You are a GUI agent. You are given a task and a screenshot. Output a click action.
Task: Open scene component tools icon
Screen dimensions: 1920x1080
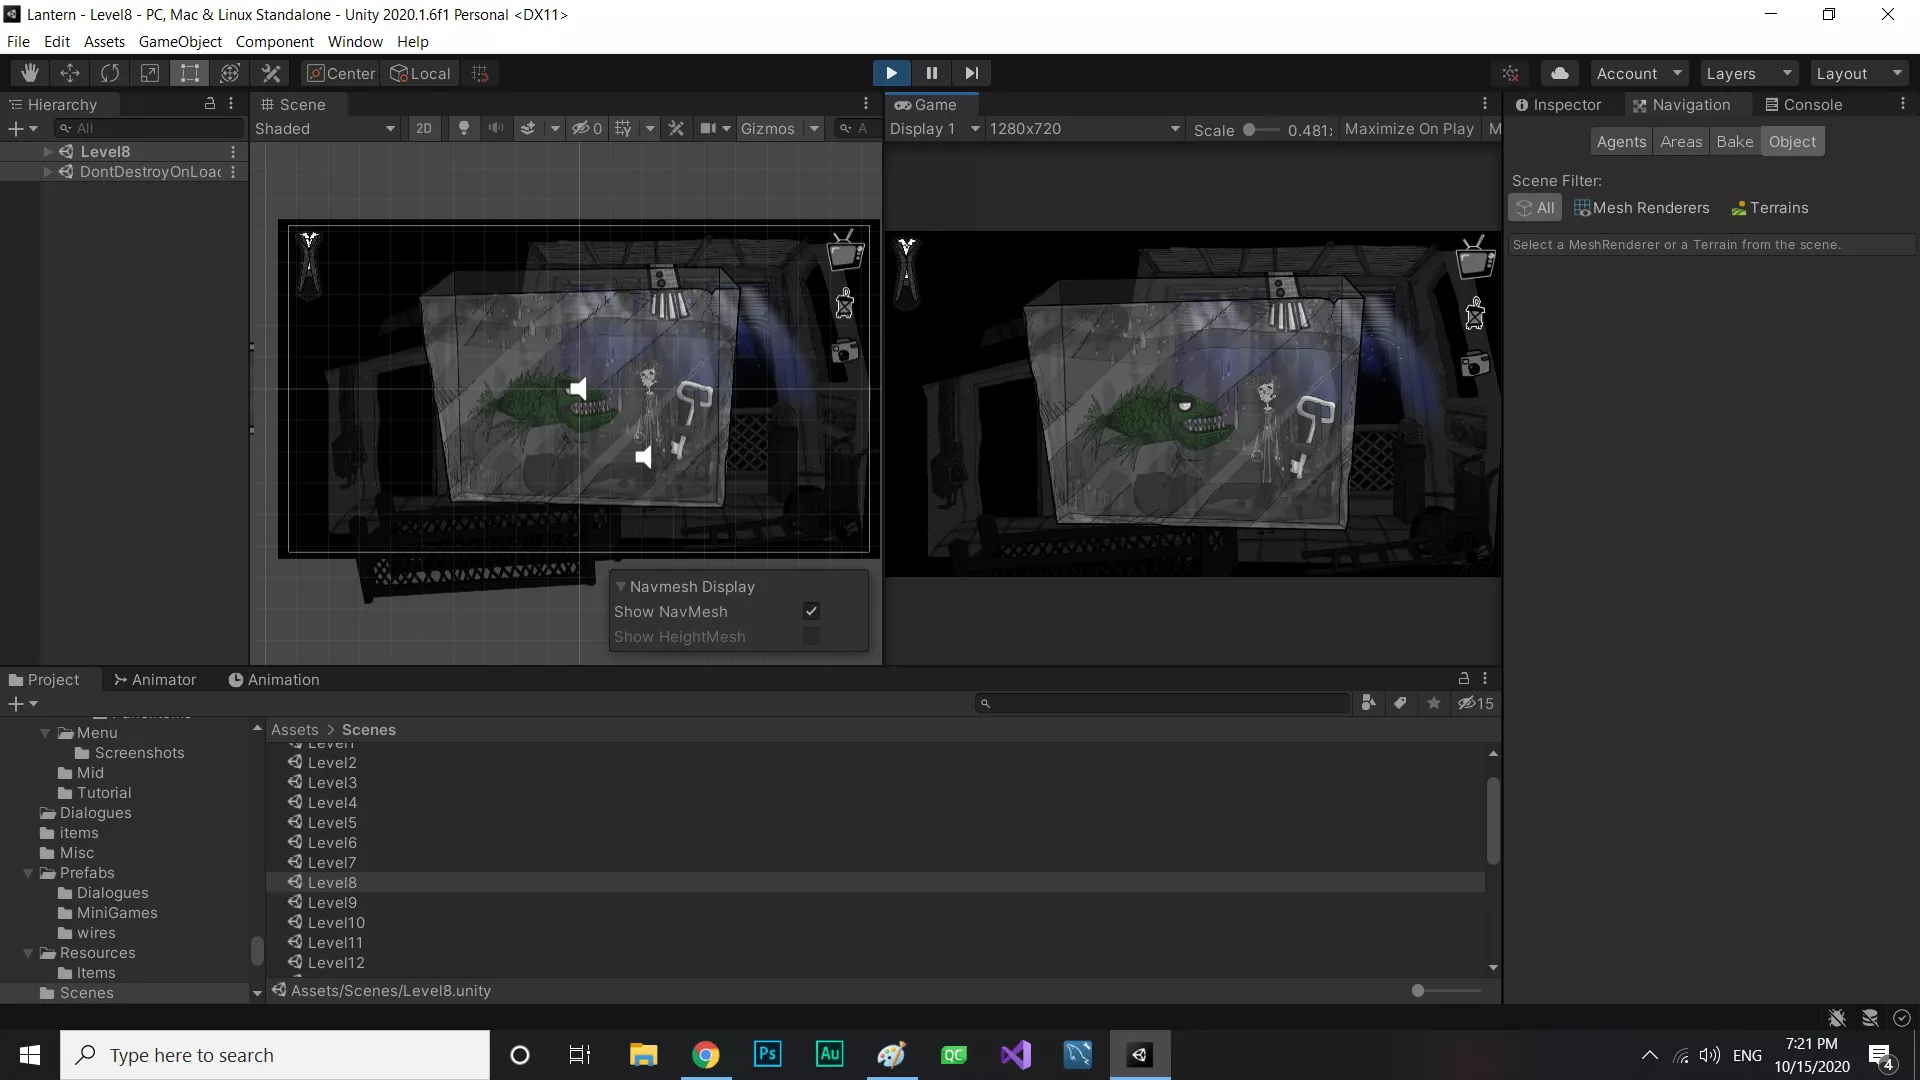[677, 128]
